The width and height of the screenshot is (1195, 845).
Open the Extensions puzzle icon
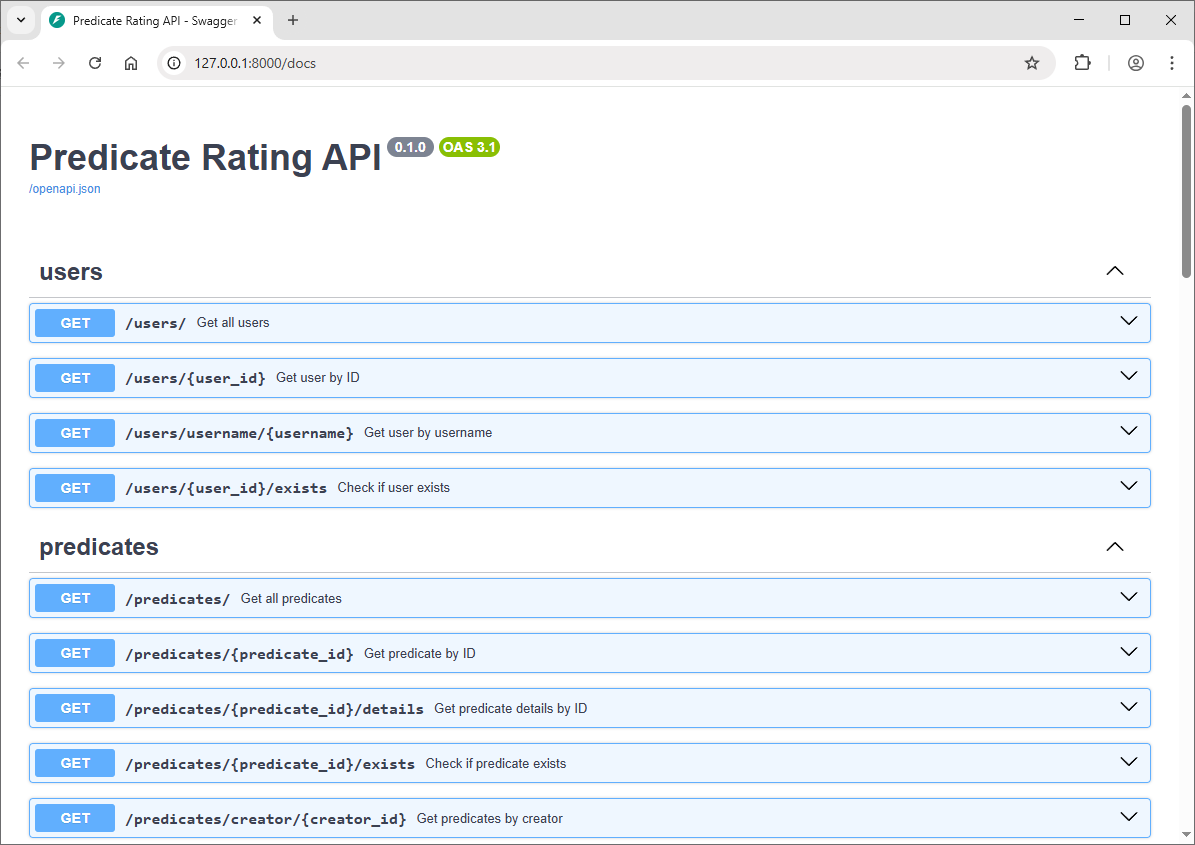[x=1082, y=63]
